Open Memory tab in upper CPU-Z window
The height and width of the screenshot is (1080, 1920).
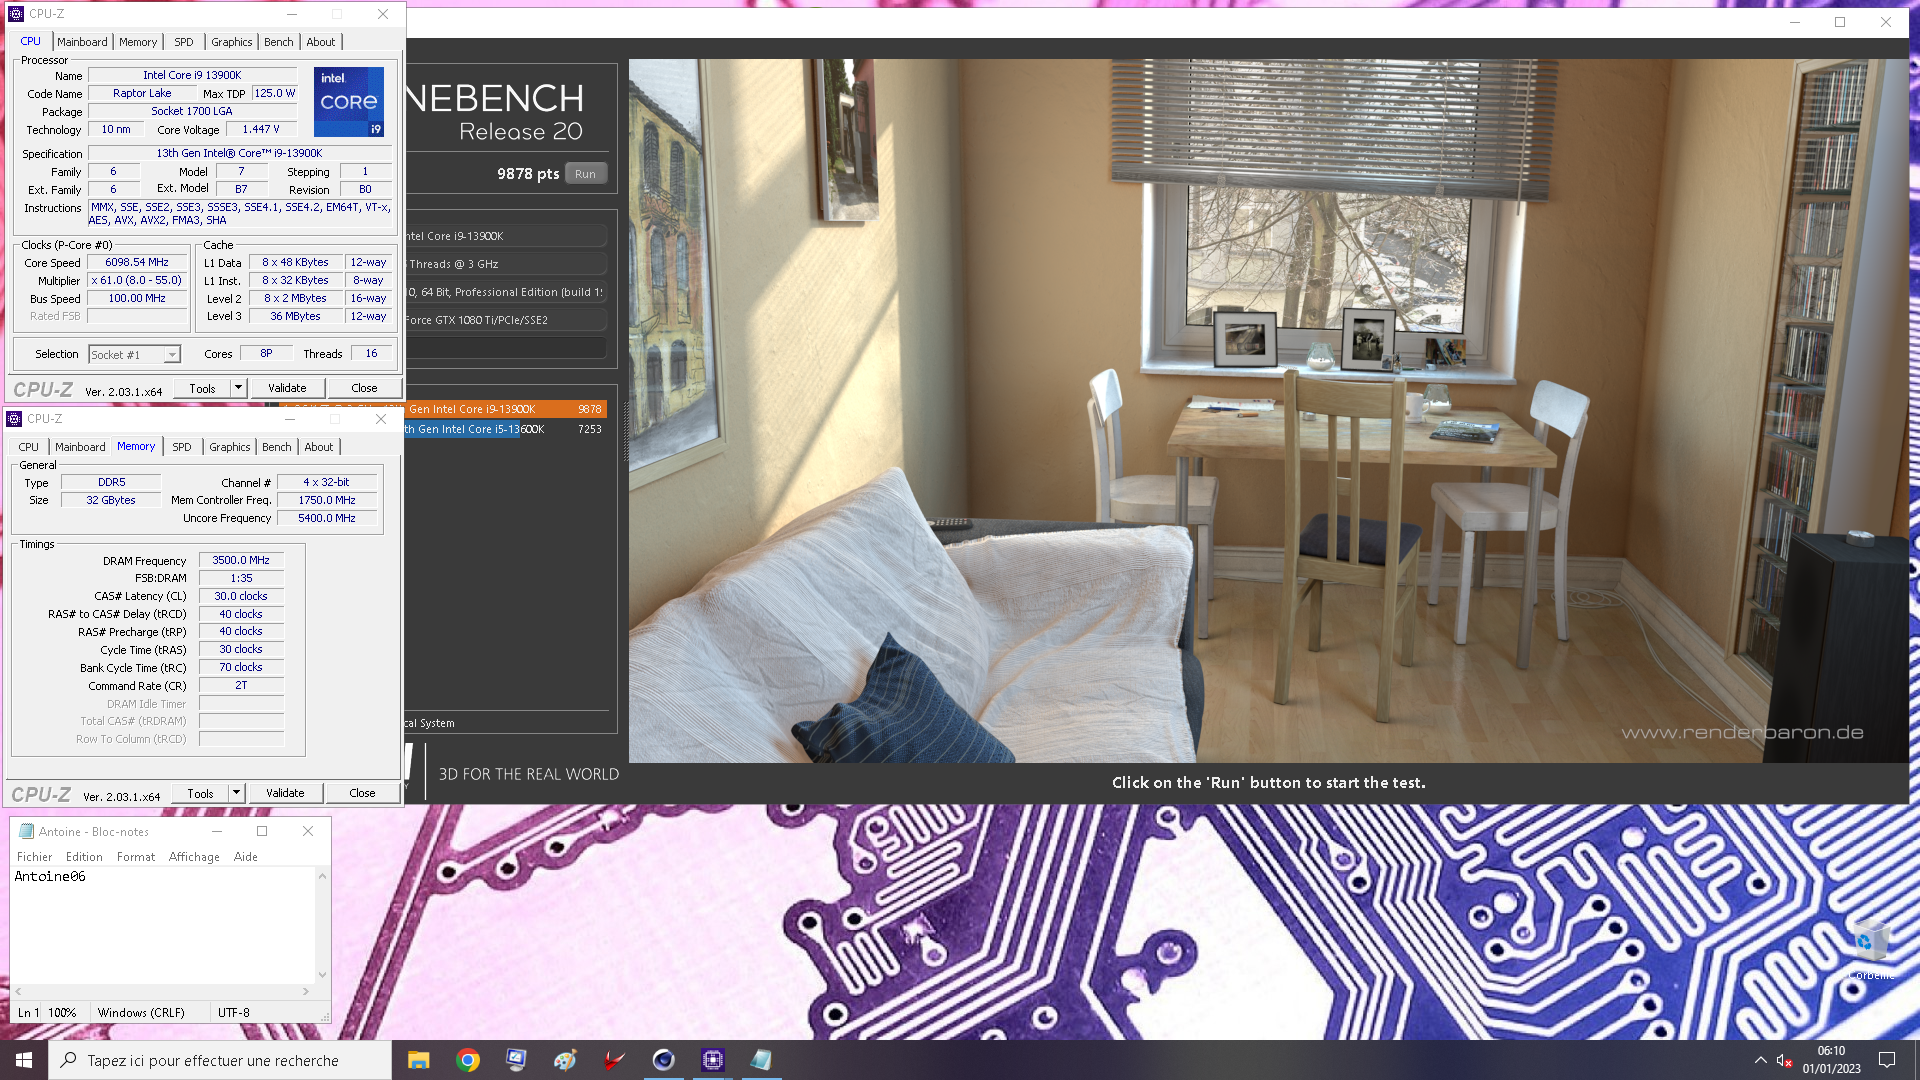click(138, 42)
